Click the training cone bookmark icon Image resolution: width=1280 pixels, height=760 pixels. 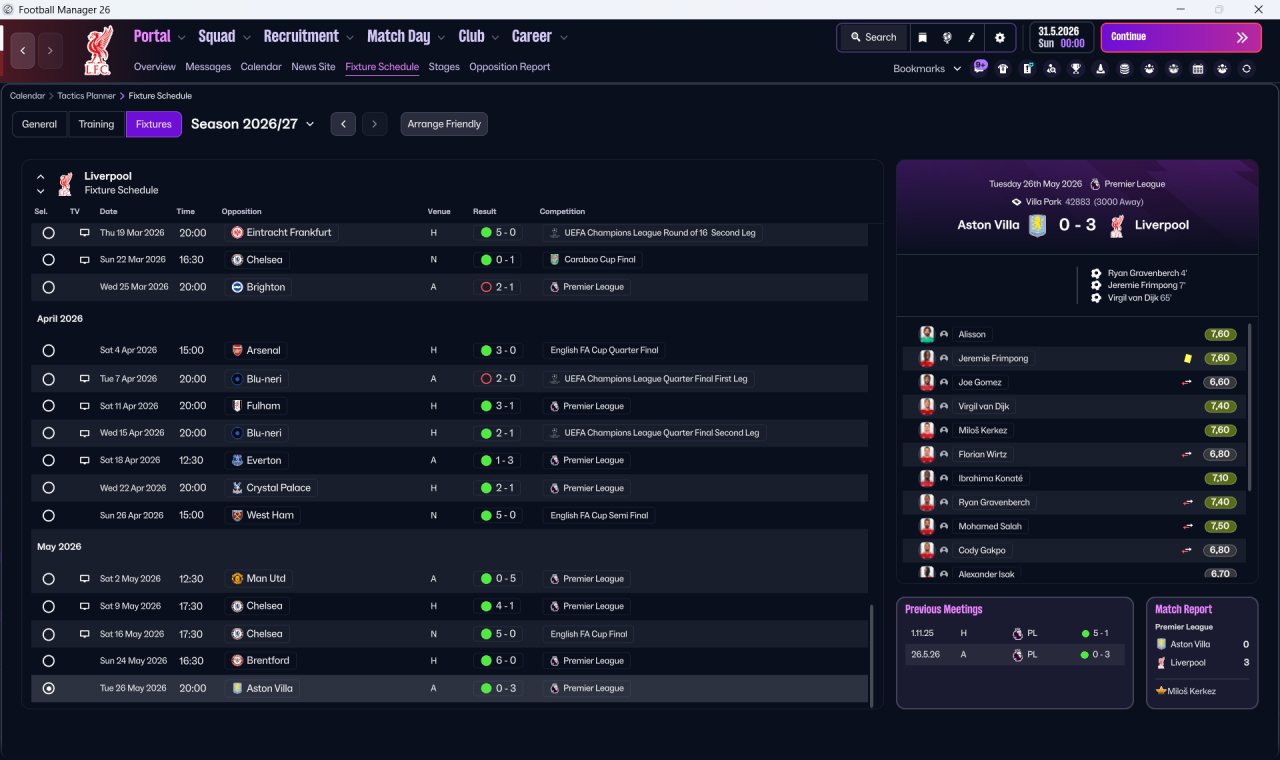(x=1100, y=69)
